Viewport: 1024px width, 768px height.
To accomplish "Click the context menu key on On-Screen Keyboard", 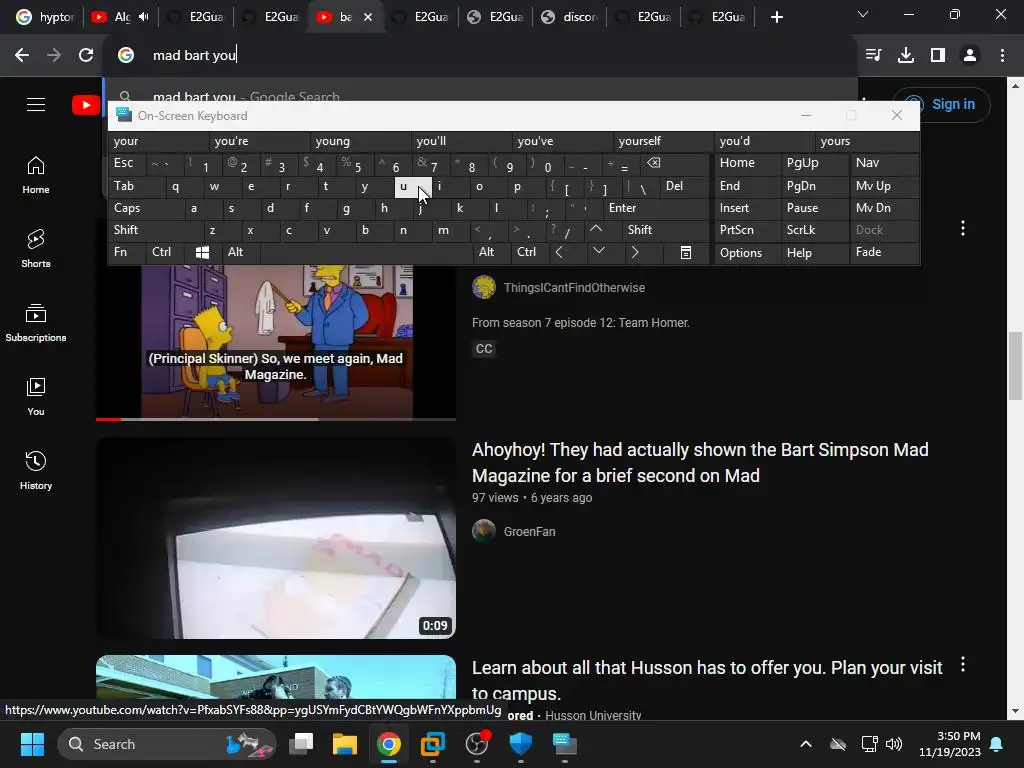I will [686, 252].
